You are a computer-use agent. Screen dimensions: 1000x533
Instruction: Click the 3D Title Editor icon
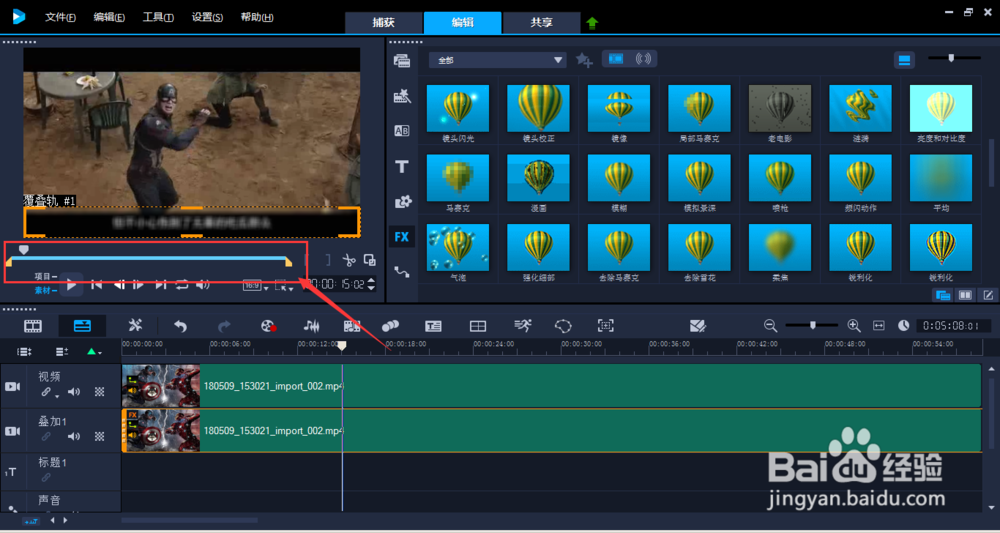pyautogui.click(x=698, y=326)
